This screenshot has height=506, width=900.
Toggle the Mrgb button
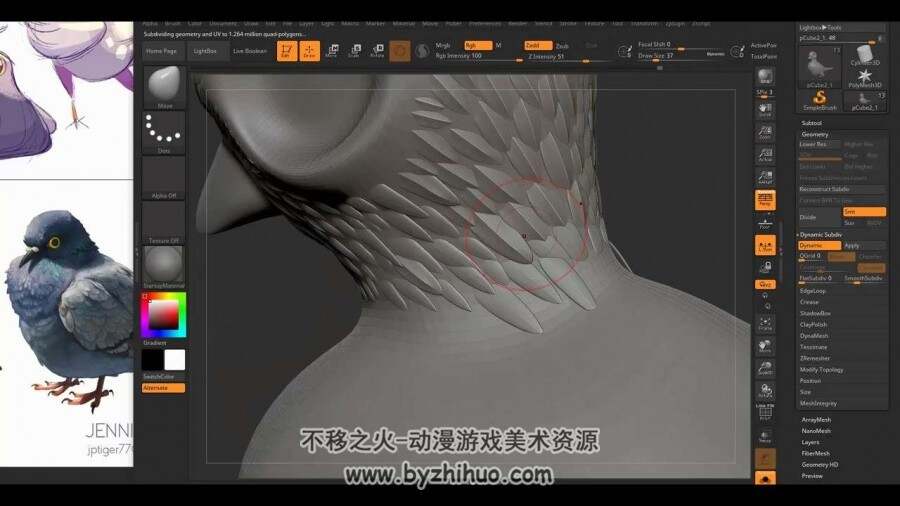pos(443,45)
